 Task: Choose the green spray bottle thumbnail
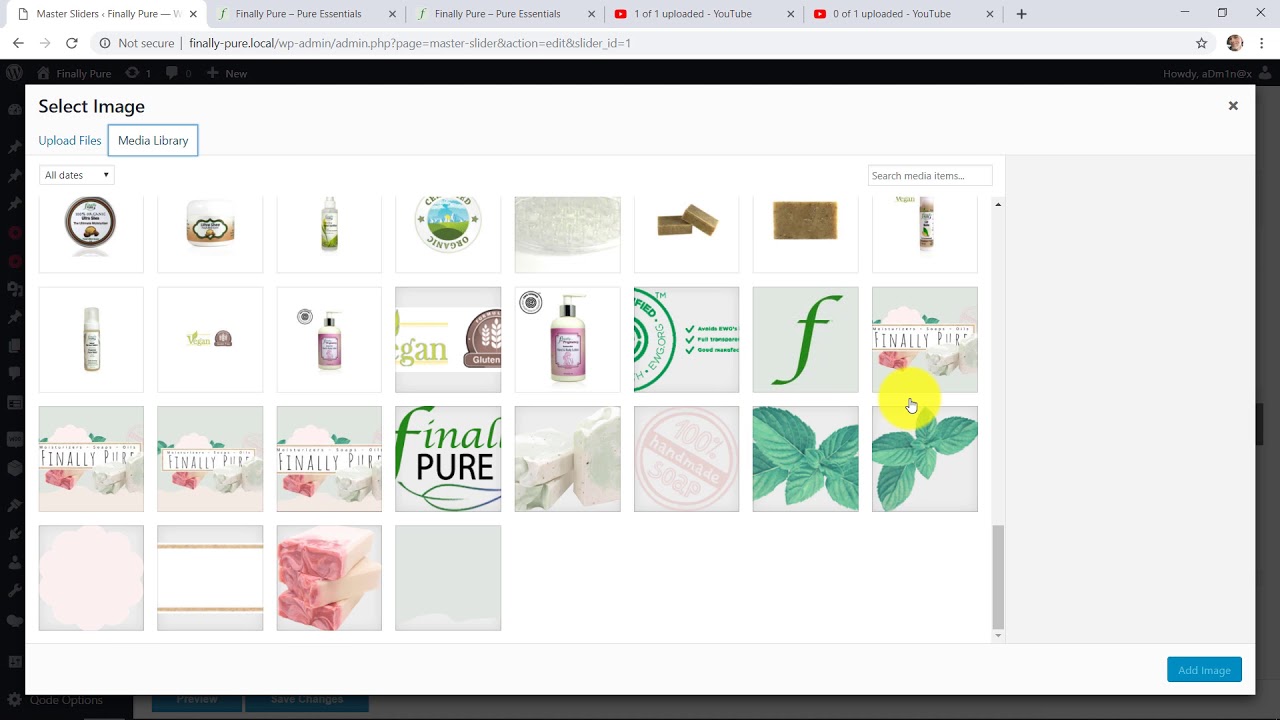pyautogui.click(x=329, y=234)
